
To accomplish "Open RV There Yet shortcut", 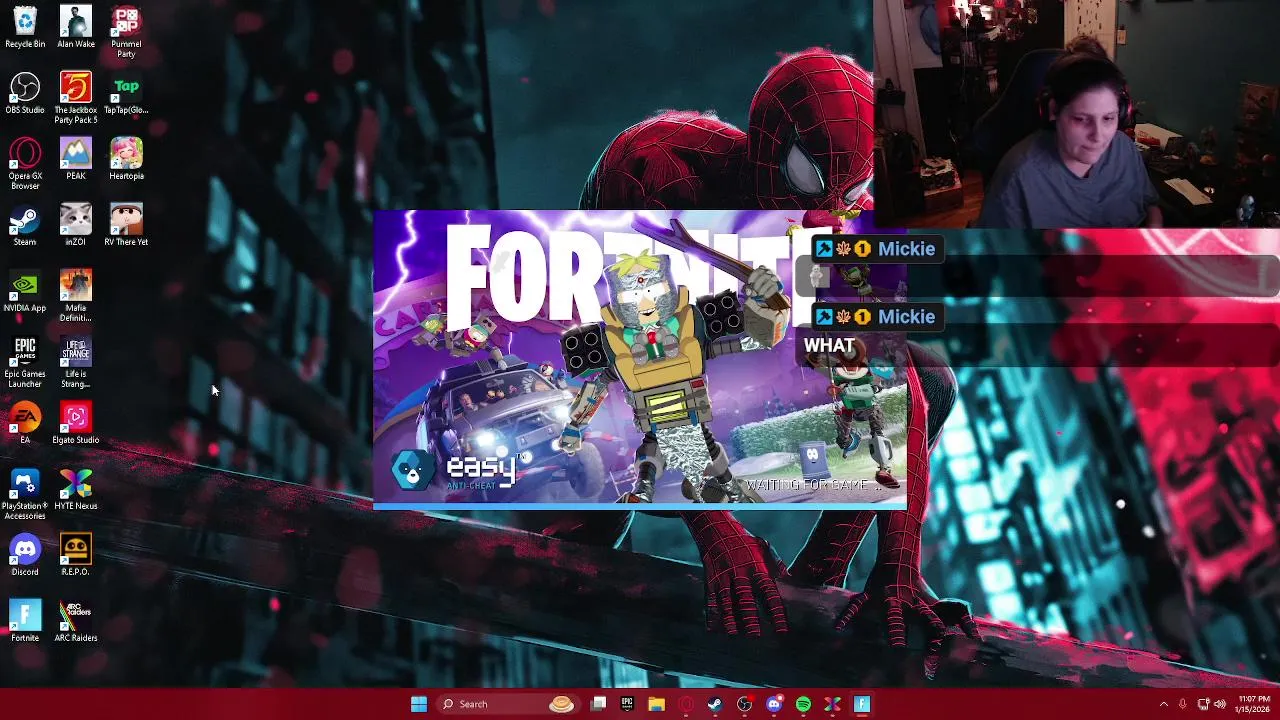I will (x=126, y=225).
